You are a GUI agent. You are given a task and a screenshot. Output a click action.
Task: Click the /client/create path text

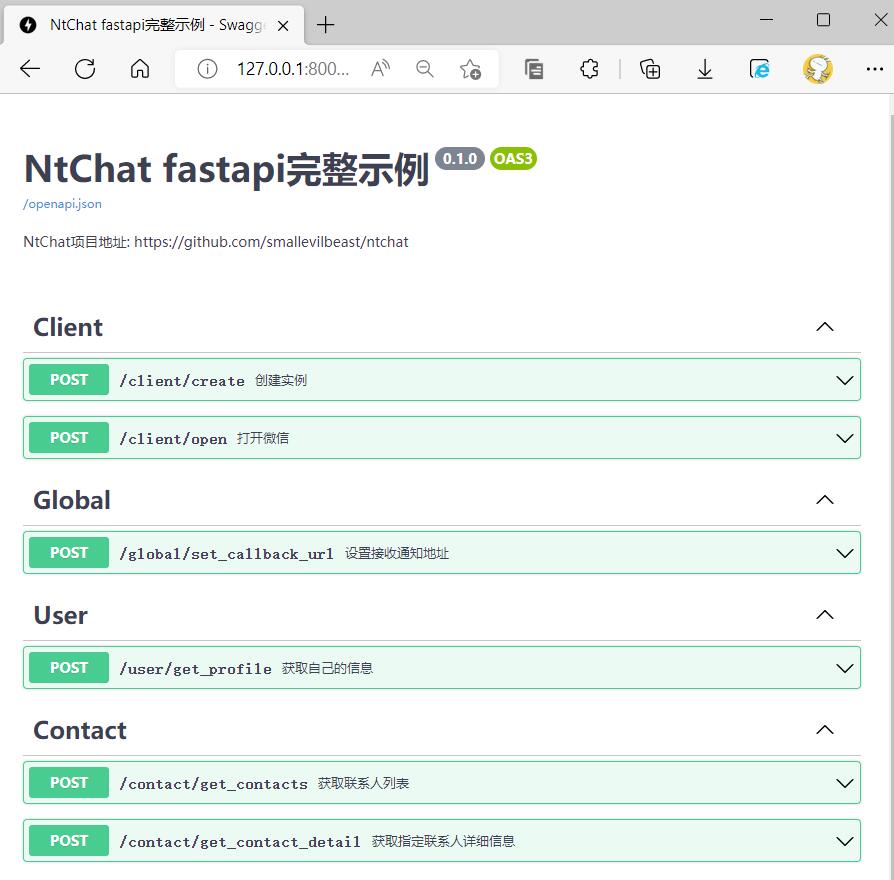[x=182, y=381]
